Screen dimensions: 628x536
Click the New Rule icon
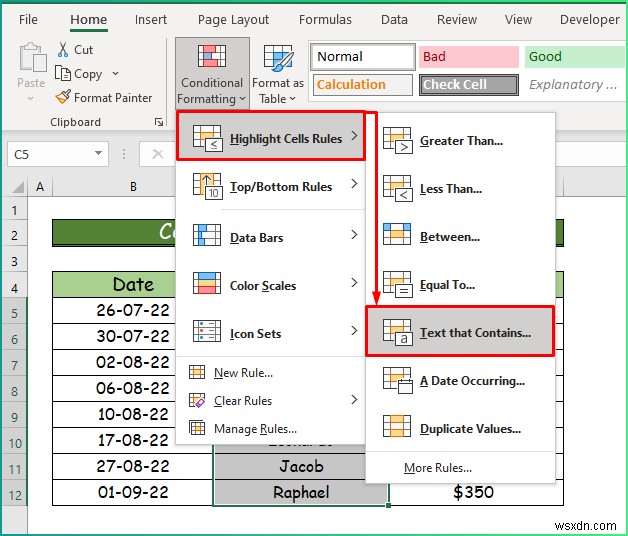(x=197, y=372)
